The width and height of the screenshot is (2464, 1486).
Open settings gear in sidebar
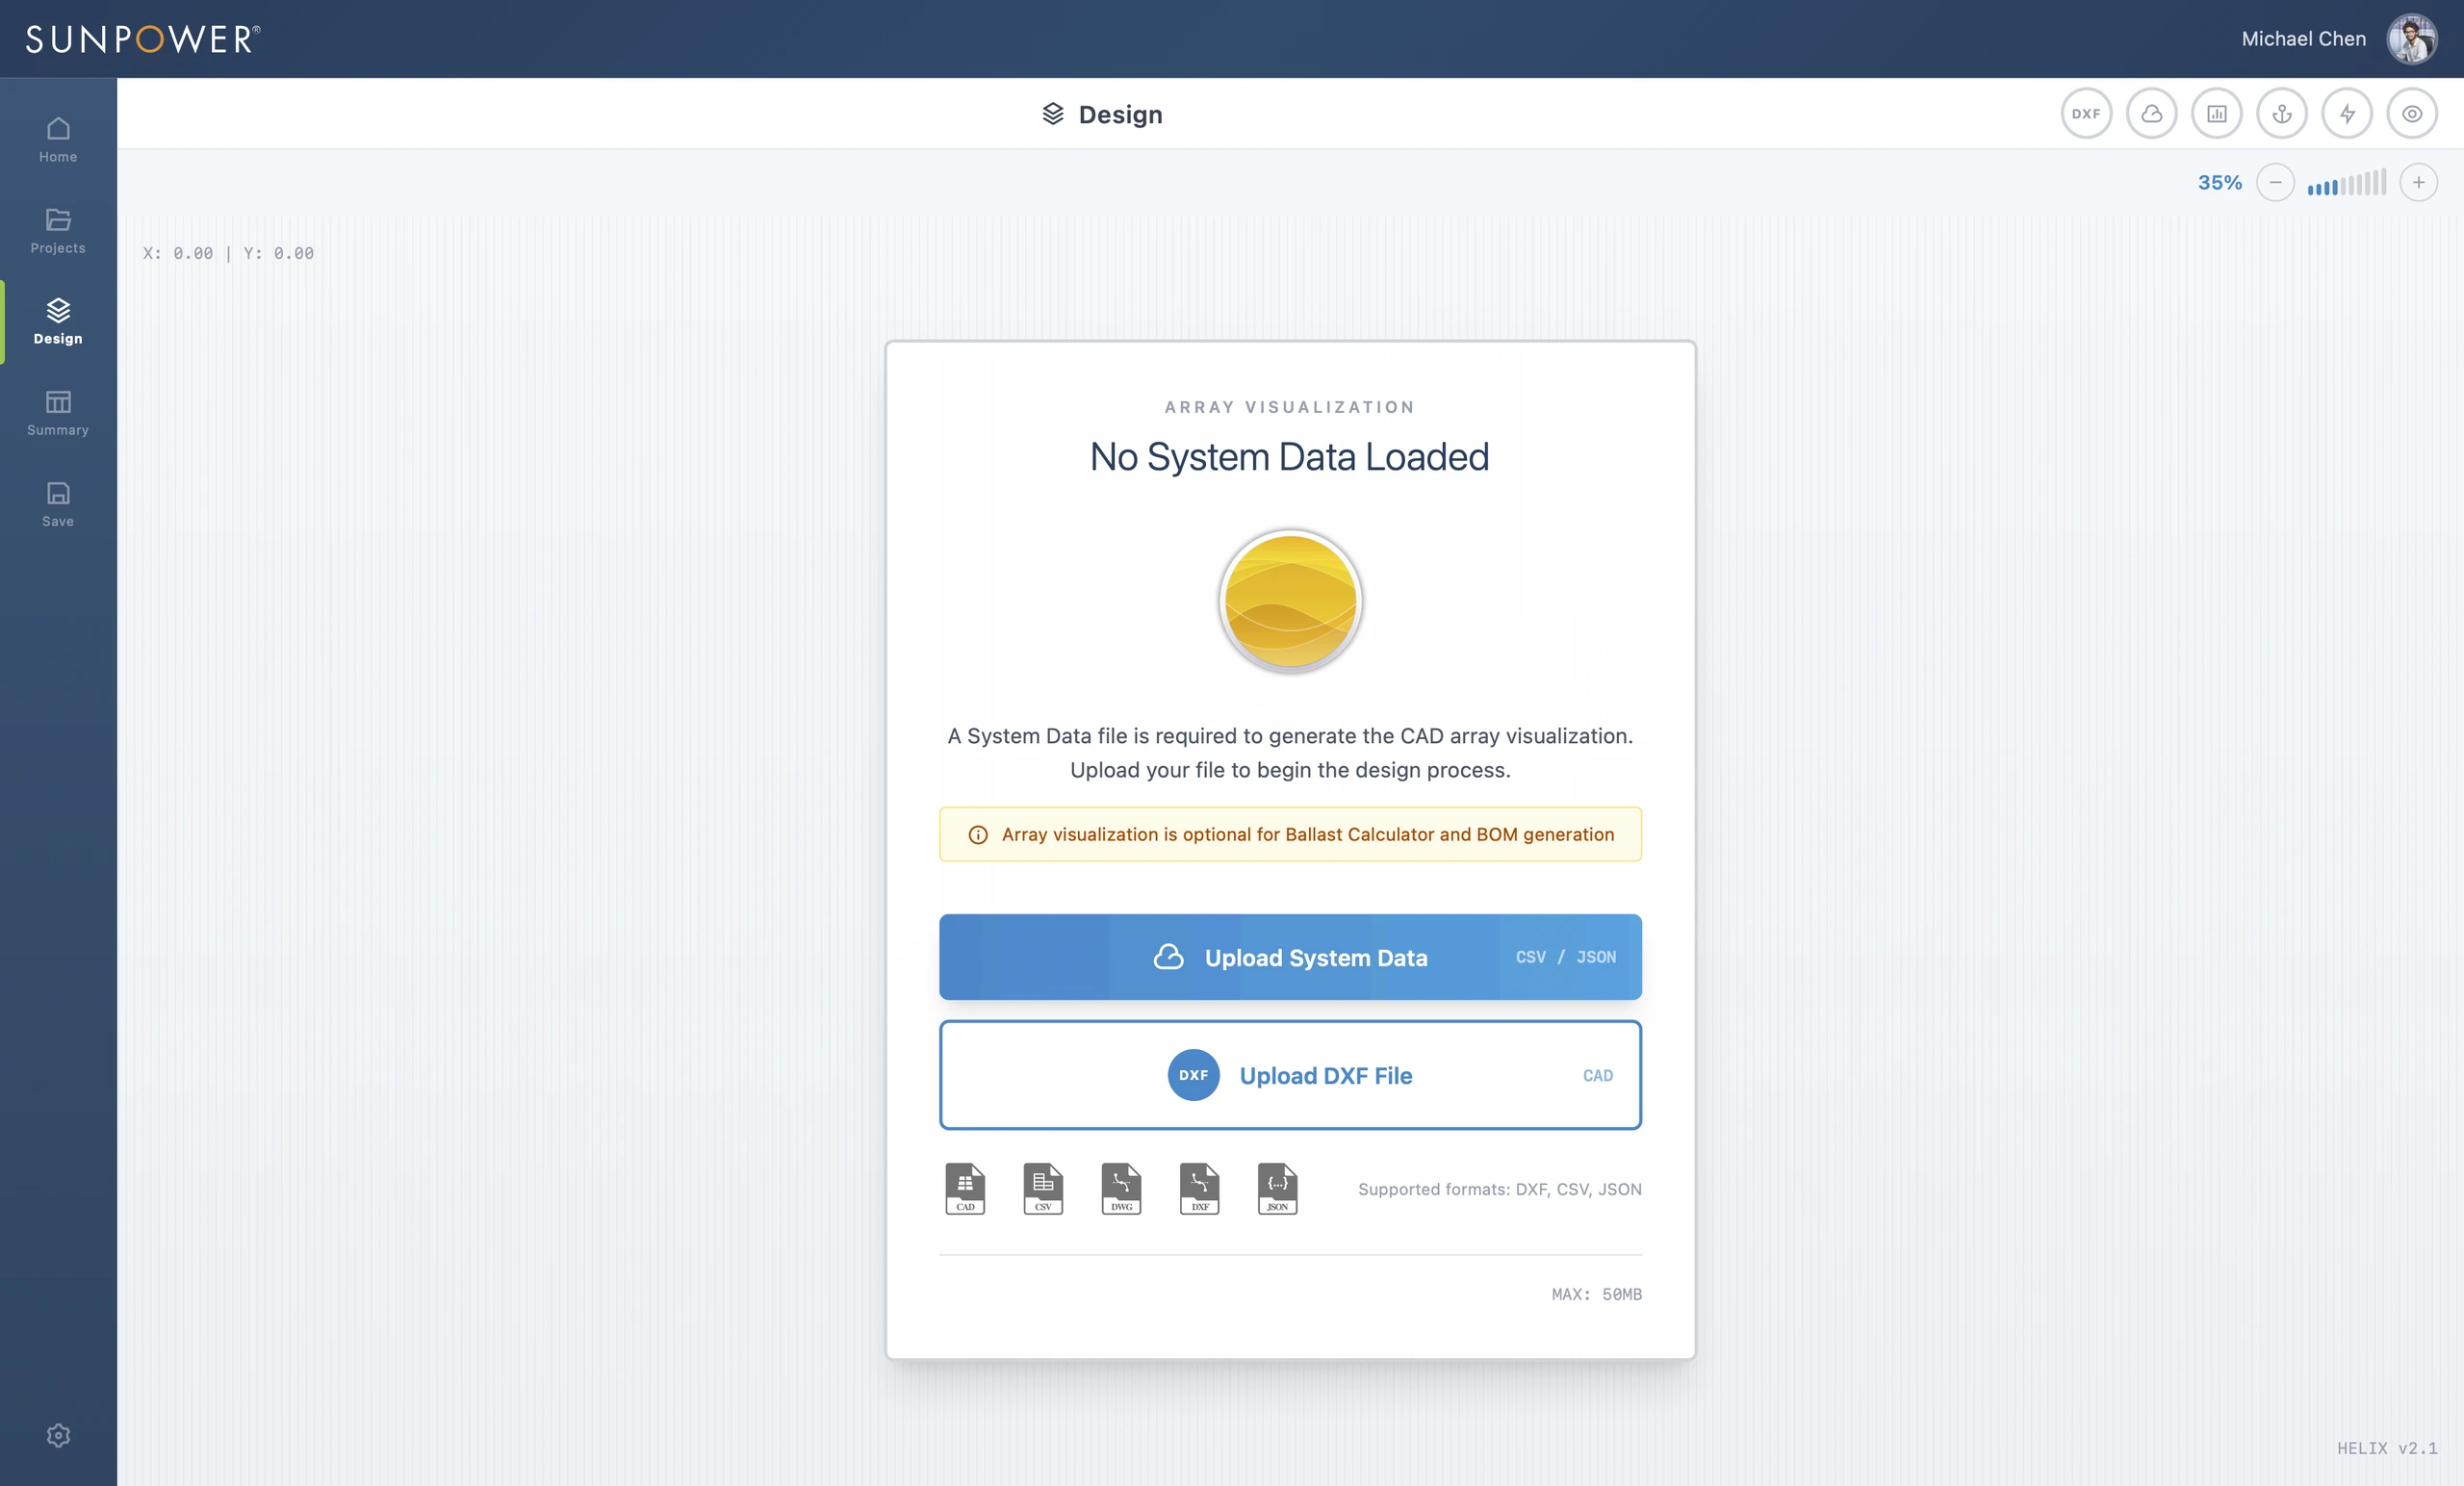click(x=58, y=1435)
